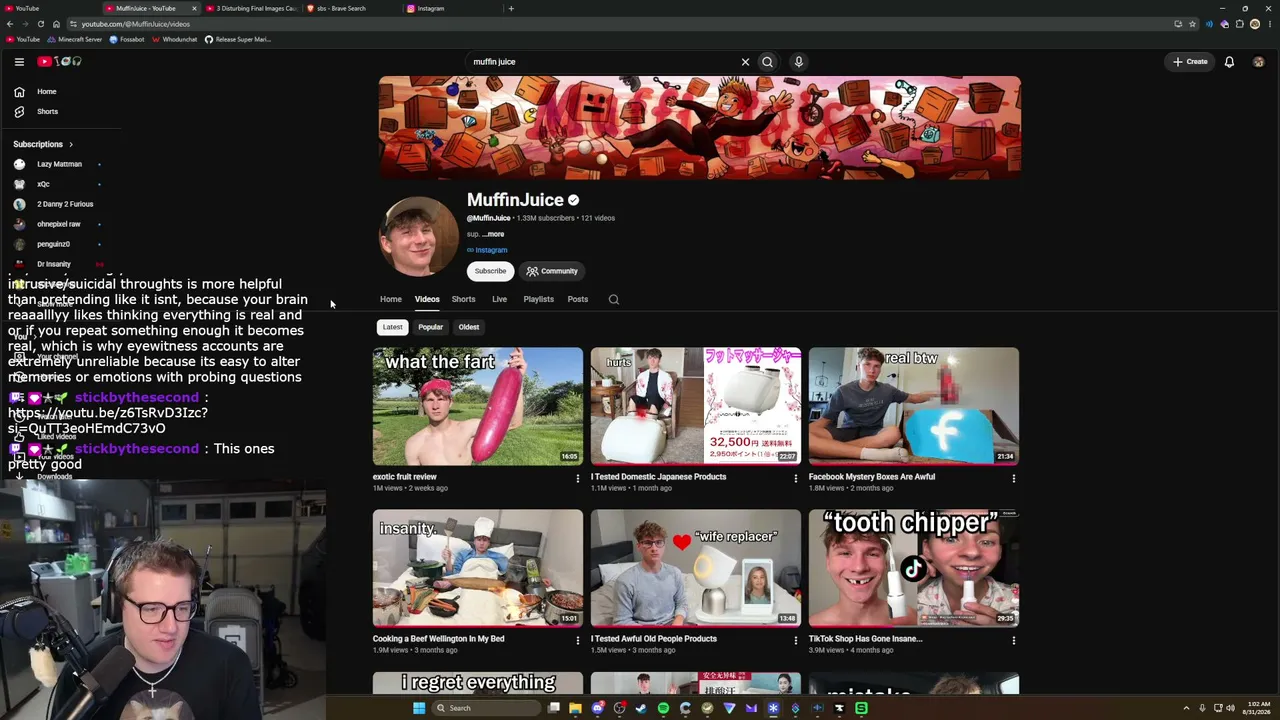This screenshot has height=720, width=1280.
Task: Sort videos by Popular
Action: coord(430,327)
